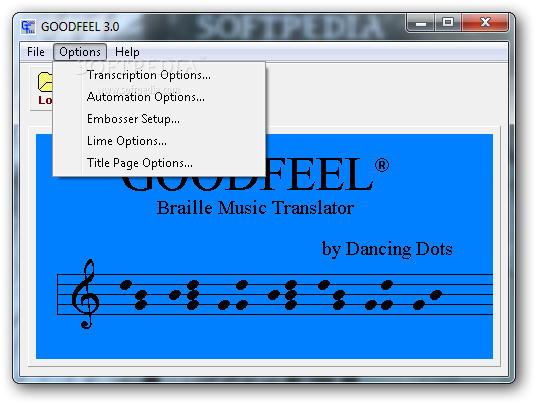The image size is (536, 404).
Task: Select Automation Options... menu entry
Action: tap(159, 97)
